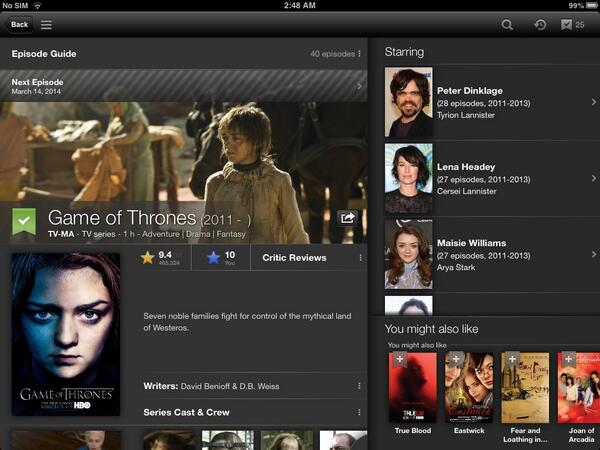
Task: Select Lena Headey's name
Action: coord(466,167)
